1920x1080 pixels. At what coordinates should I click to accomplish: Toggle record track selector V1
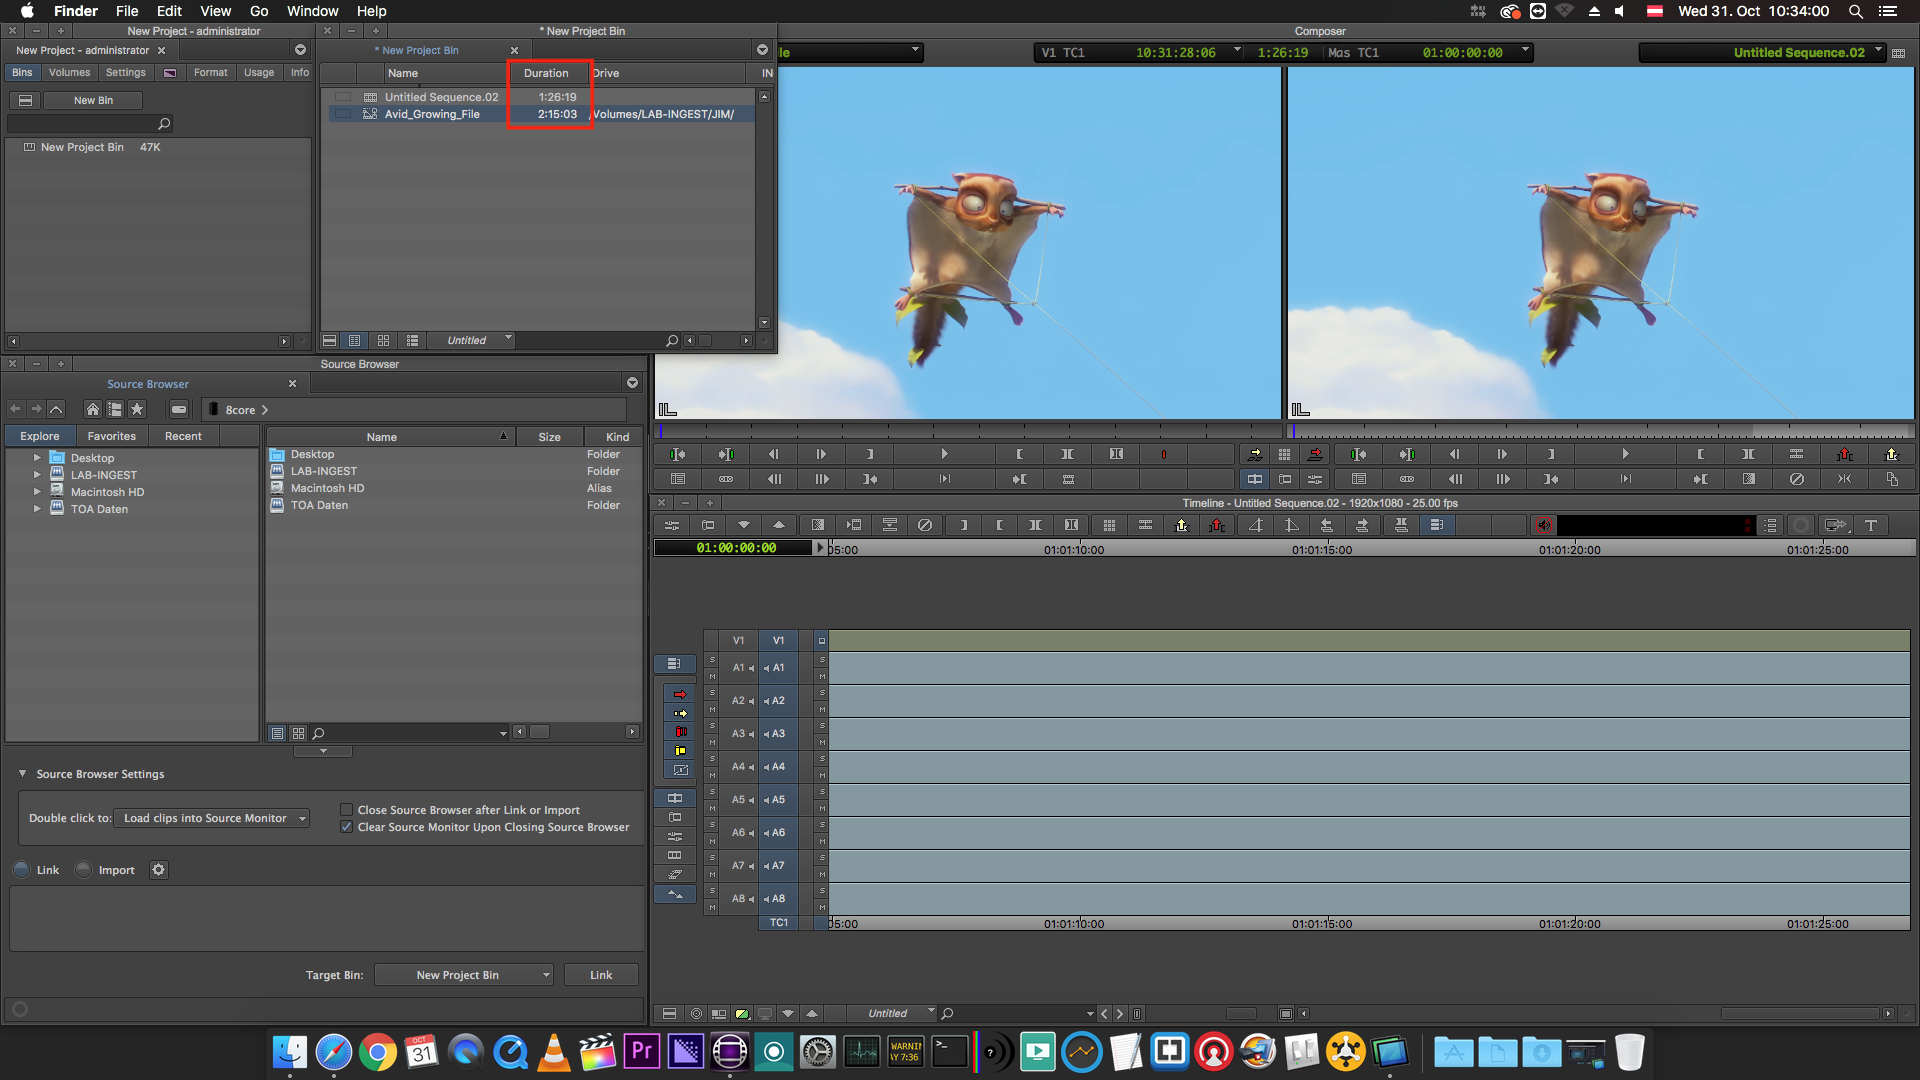click(x=778, y=640)
